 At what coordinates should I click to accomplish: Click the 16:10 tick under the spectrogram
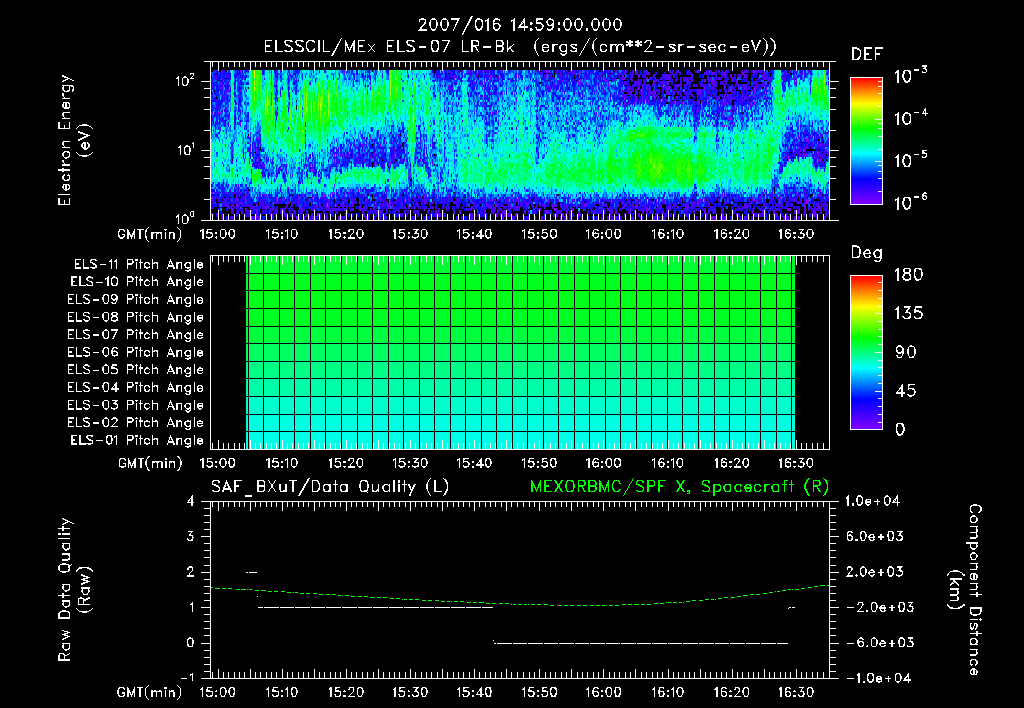click(x=667, y=234)
